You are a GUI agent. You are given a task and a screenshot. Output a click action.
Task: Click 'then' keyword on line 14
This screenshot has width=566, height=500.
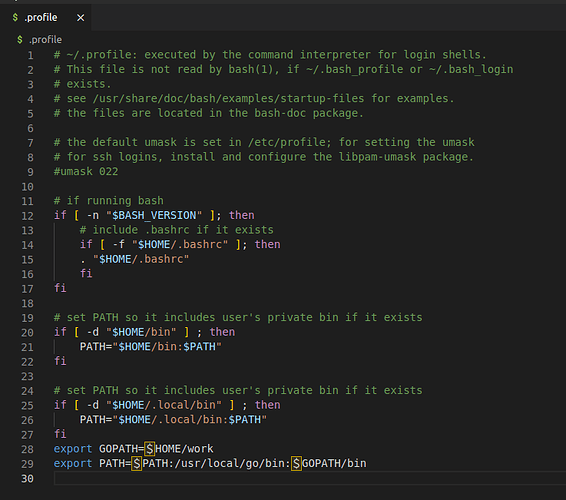(267, 244)
